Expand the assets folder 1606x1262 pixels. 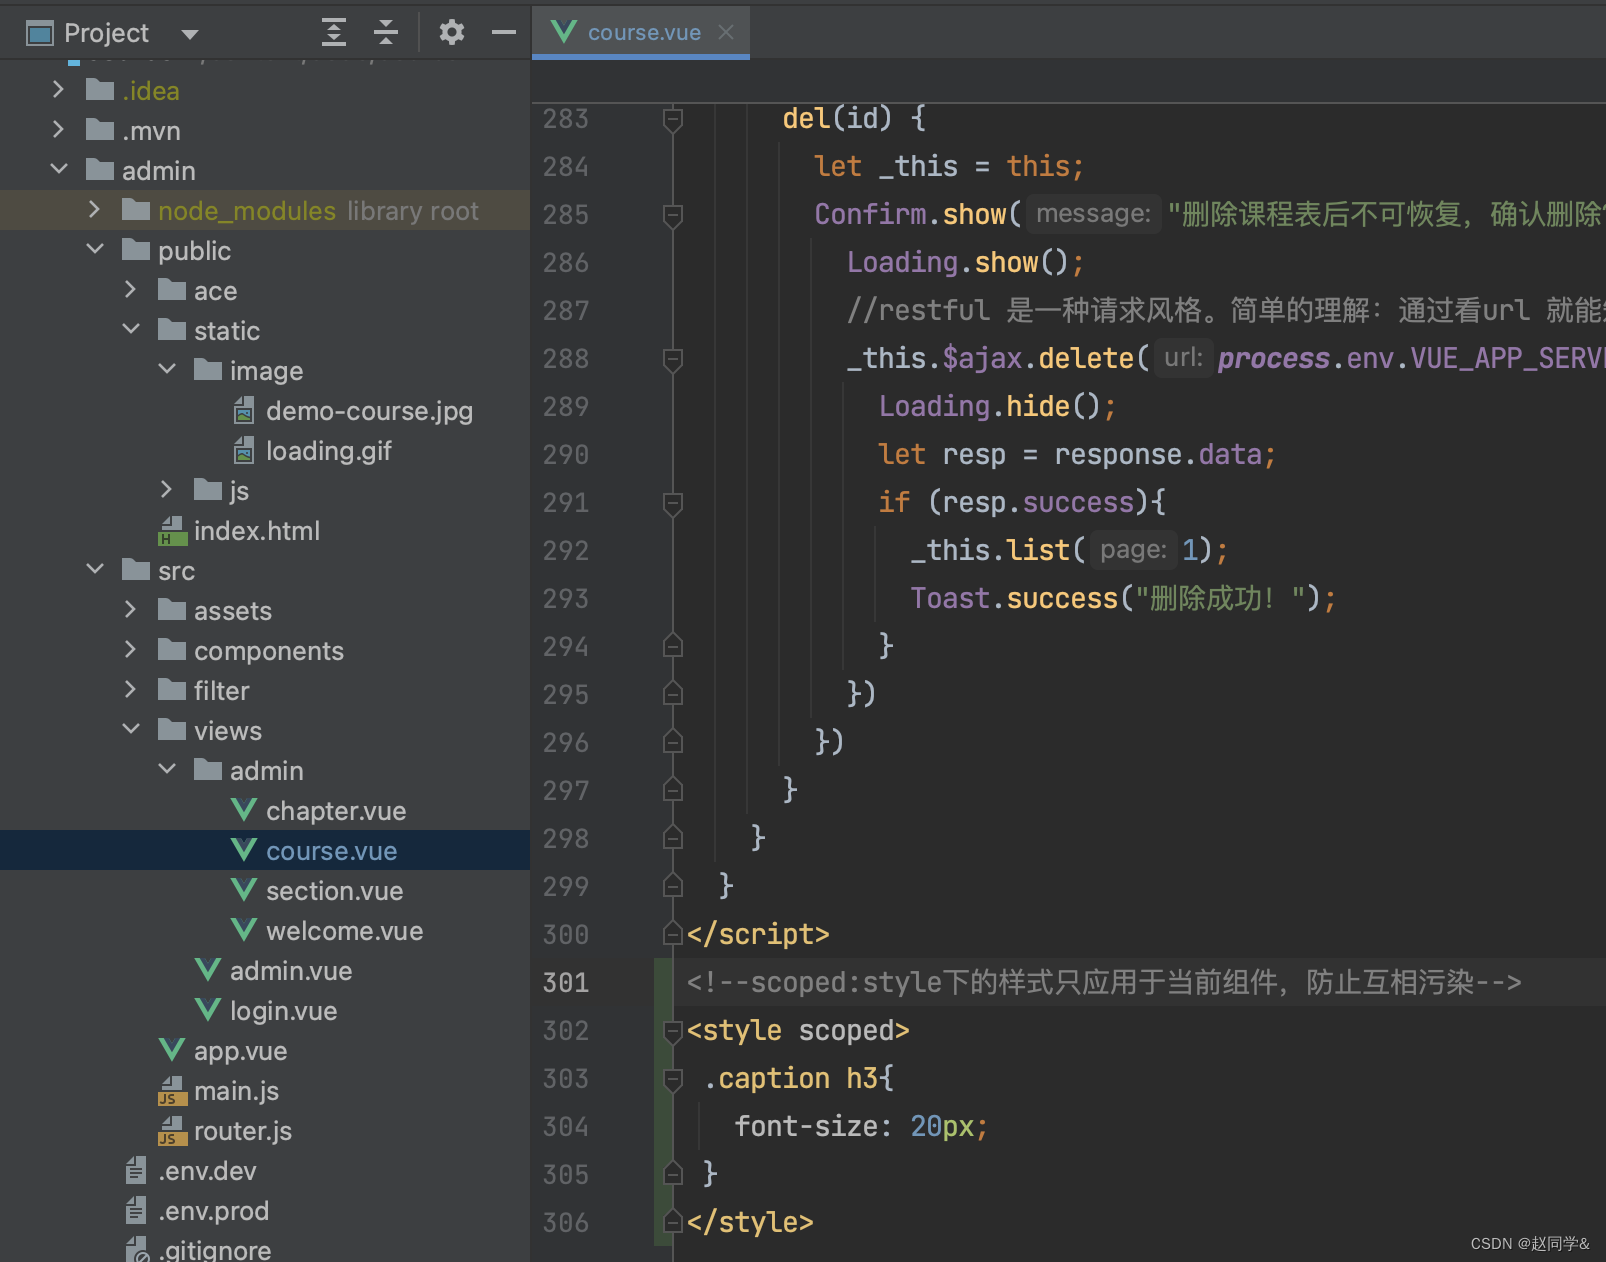130,610
